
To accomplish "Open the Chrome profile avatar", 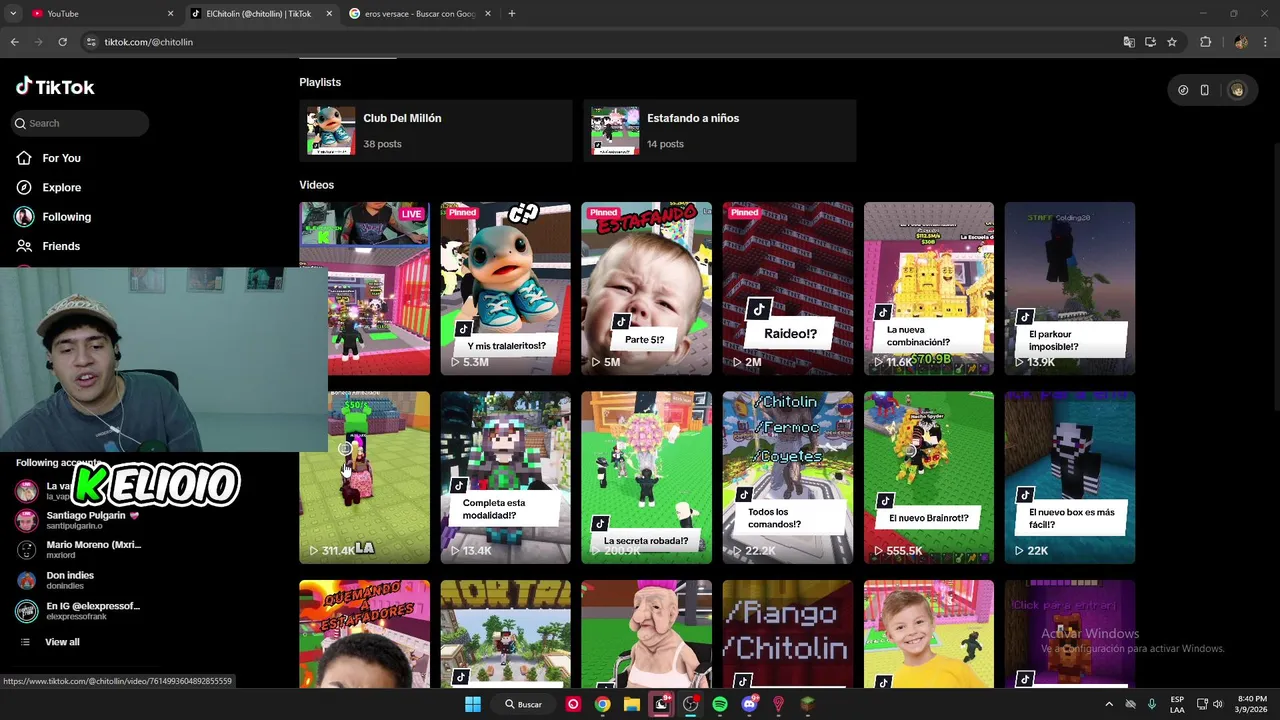I will [x=1241, y=42].
